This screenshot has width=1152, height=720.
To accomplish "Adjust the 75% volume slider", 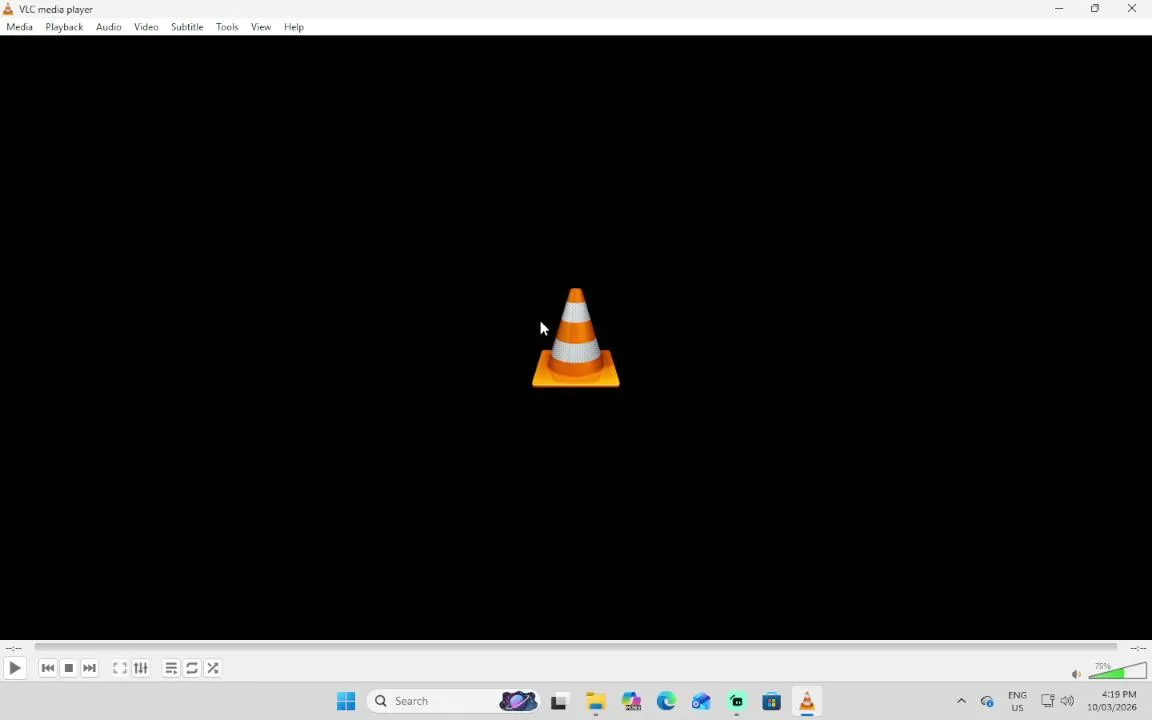I will (x=1117, y=670).
